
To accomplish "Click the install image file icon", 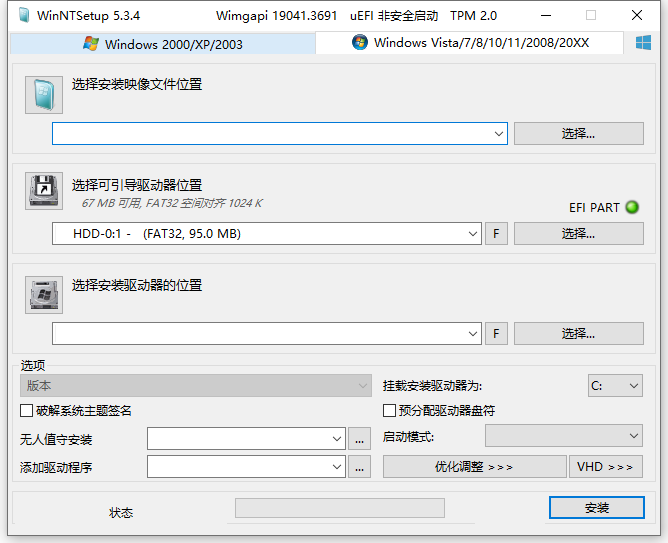I will (x=43, y=95).
